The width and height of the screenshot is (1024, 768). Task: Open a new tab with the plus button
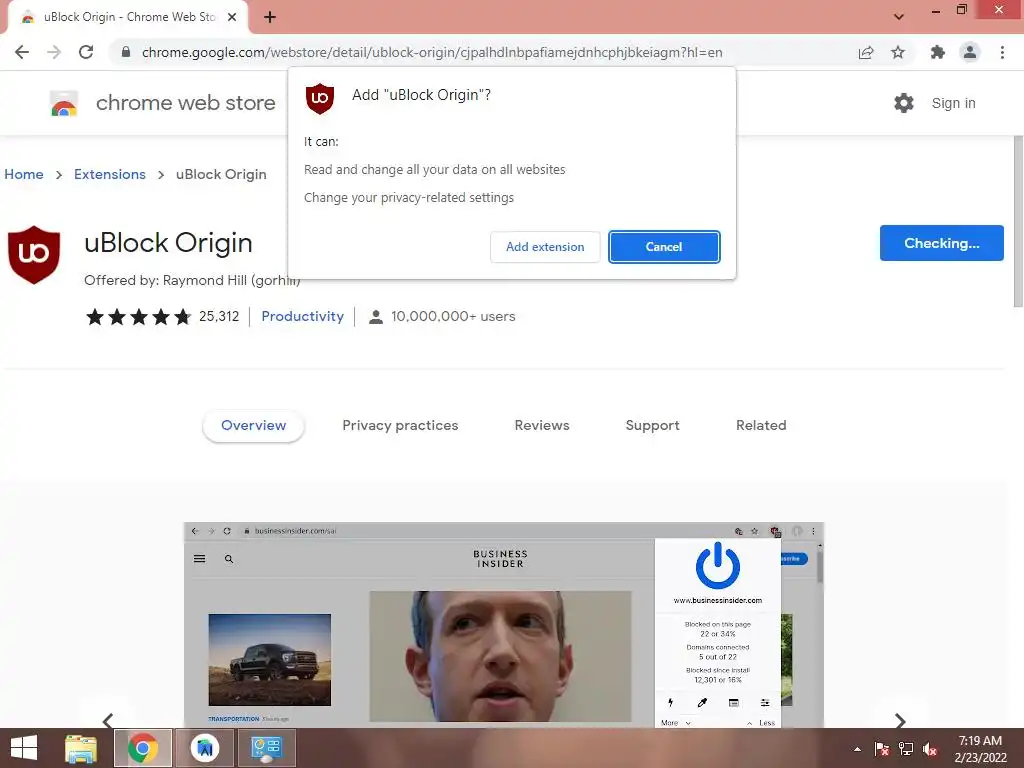pyautogui.click(x=270, y=17)
